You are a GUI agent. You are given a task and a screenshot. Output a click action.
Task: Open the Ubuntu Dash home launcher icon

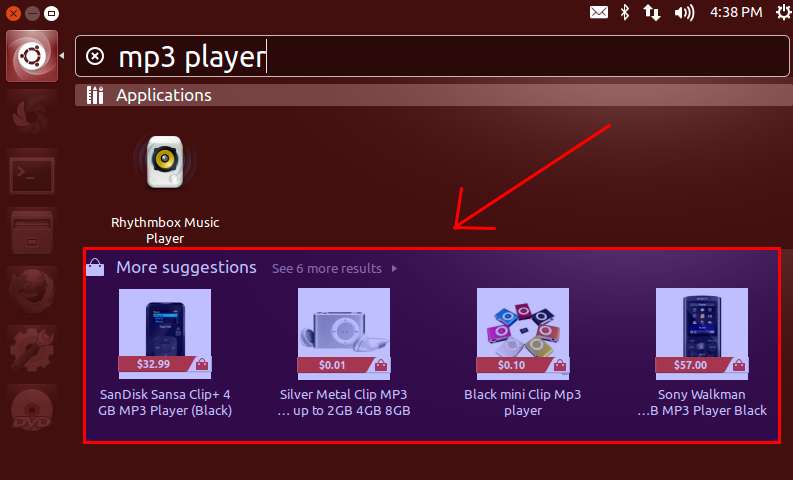click(x=32, y=56)
